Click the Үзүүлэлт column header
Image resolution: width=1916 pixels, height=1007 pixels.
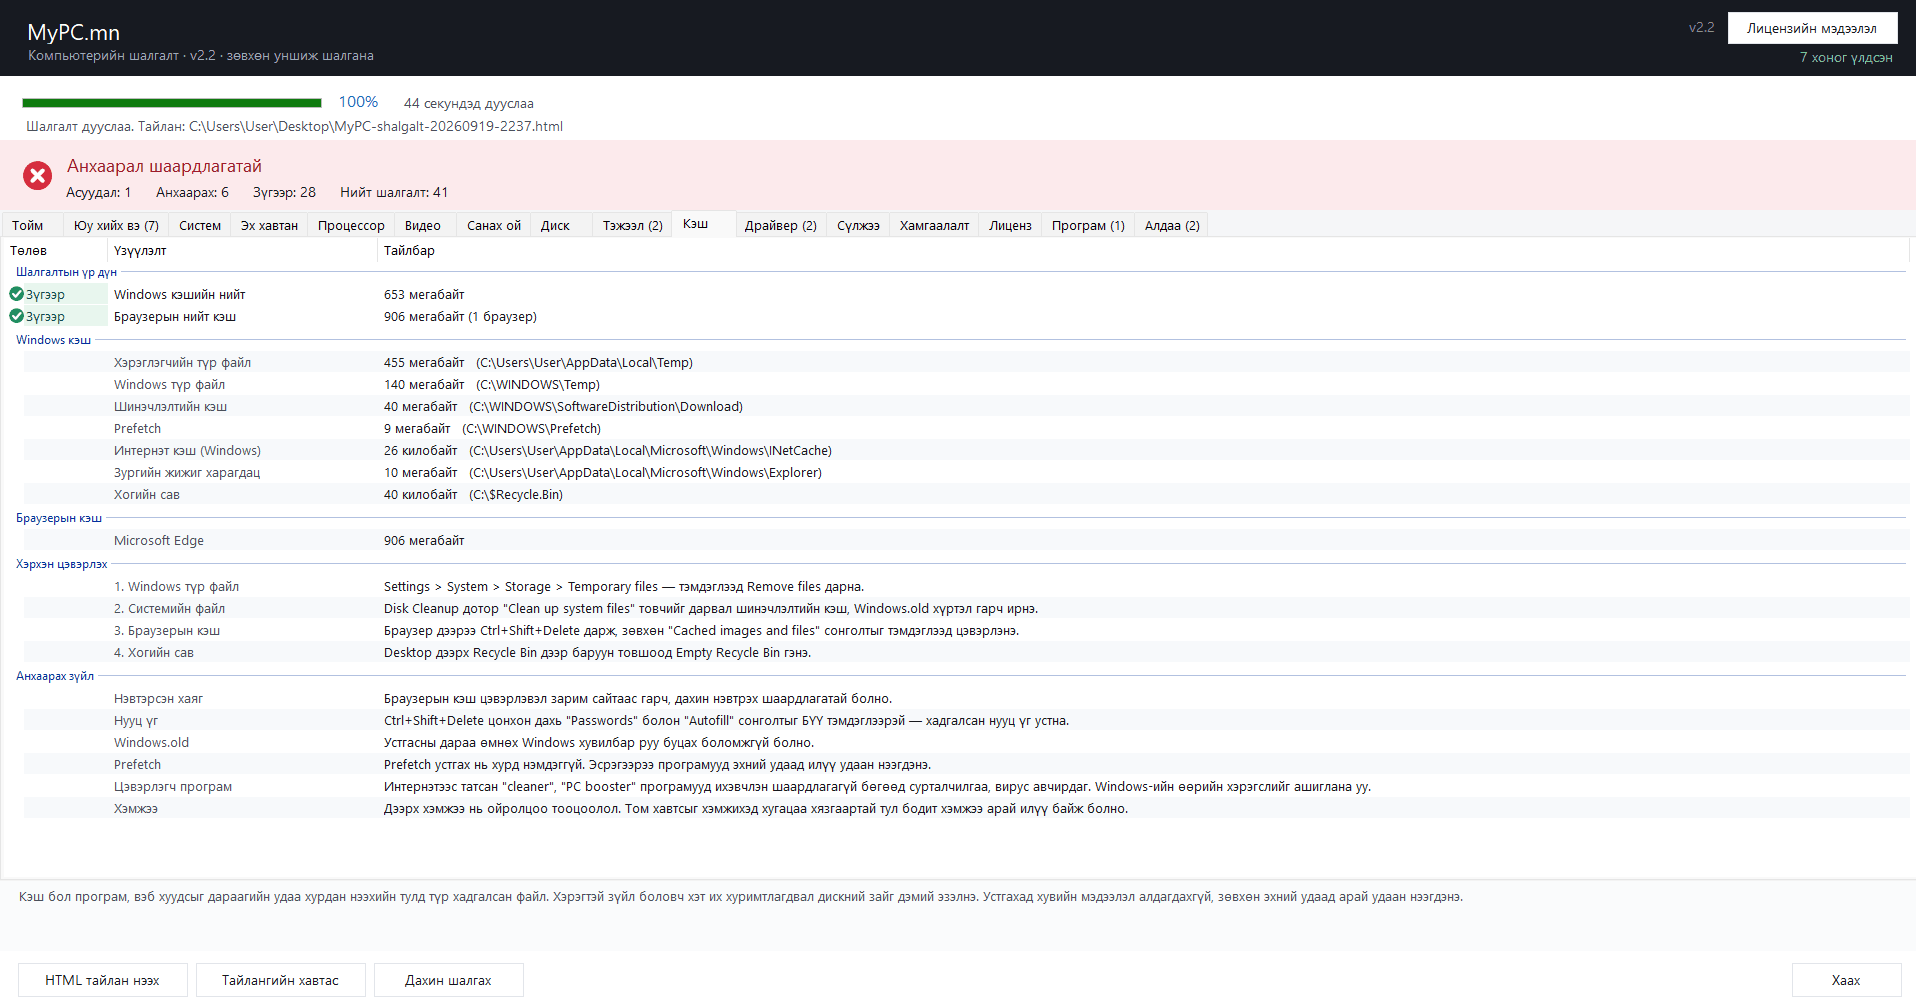(x=242, y=250)
